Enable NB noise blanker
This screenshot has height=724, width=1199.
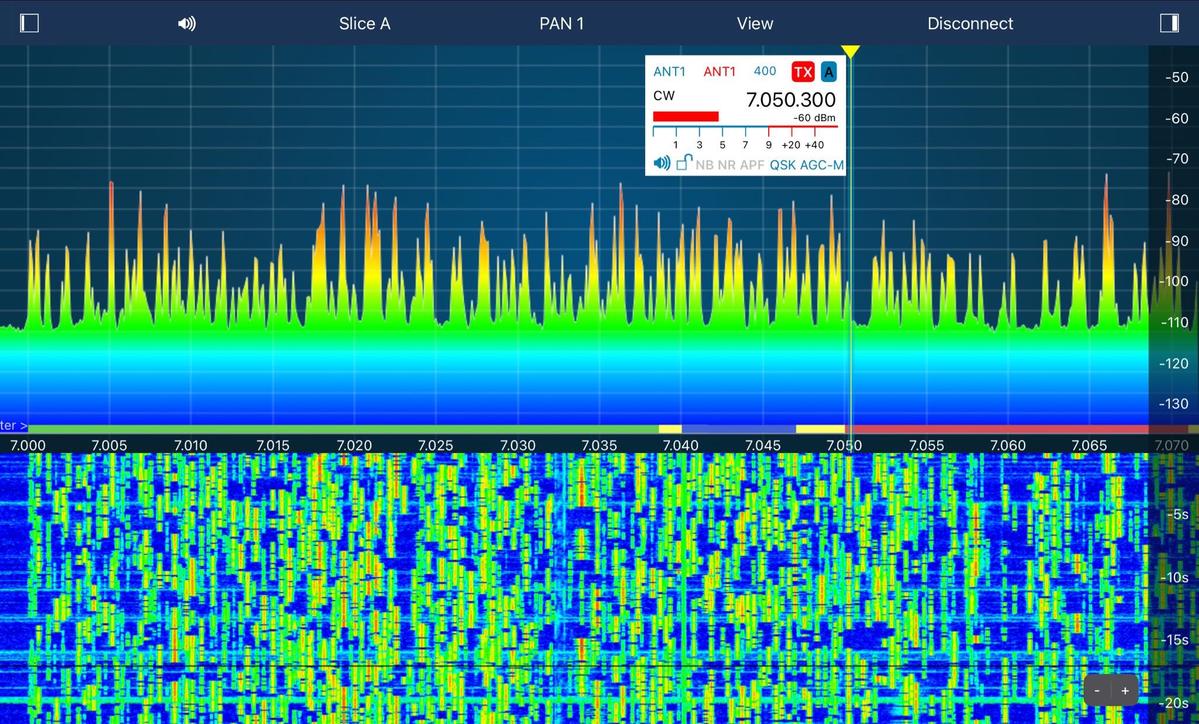click(705, 164)
